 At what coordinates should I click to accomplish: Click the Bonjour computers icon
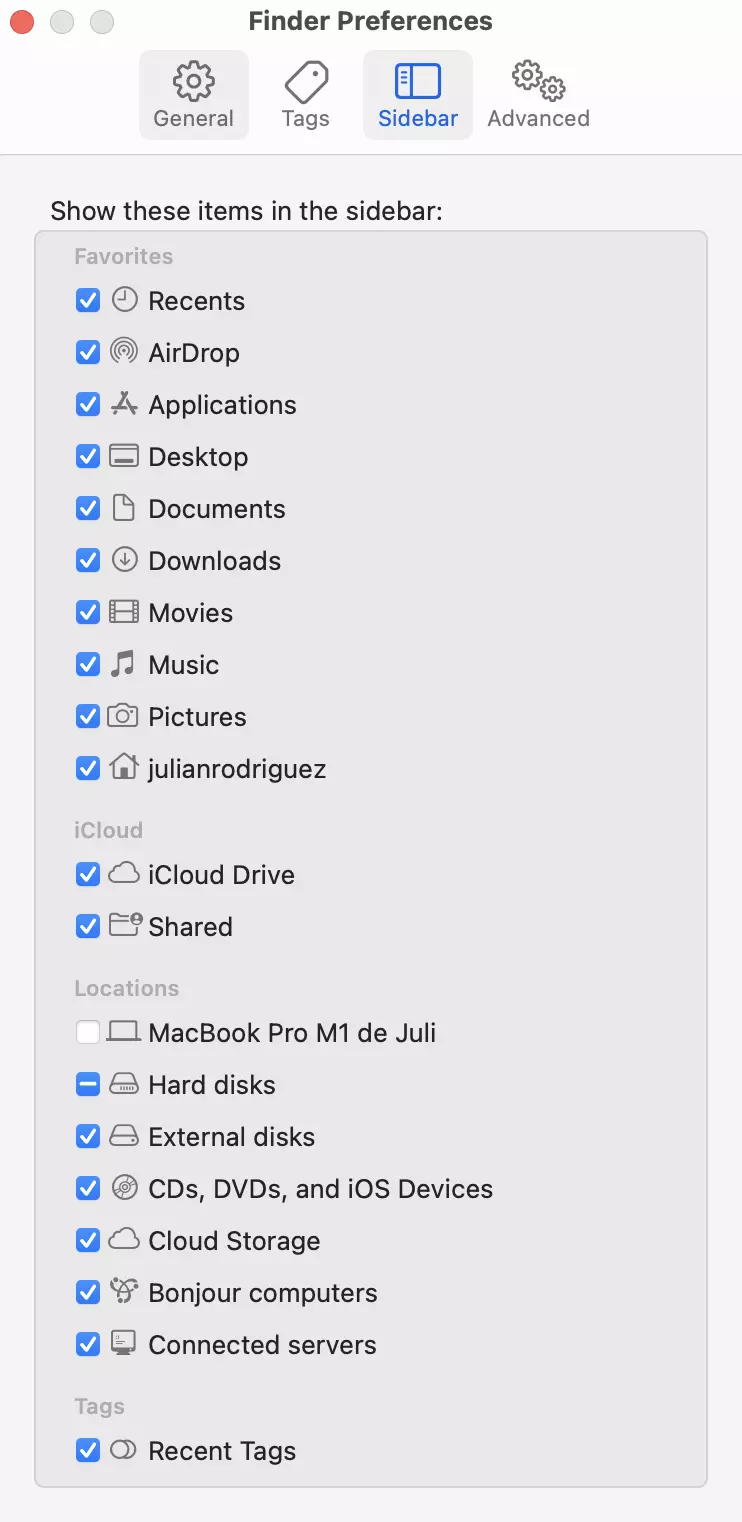pos(123,1293)
